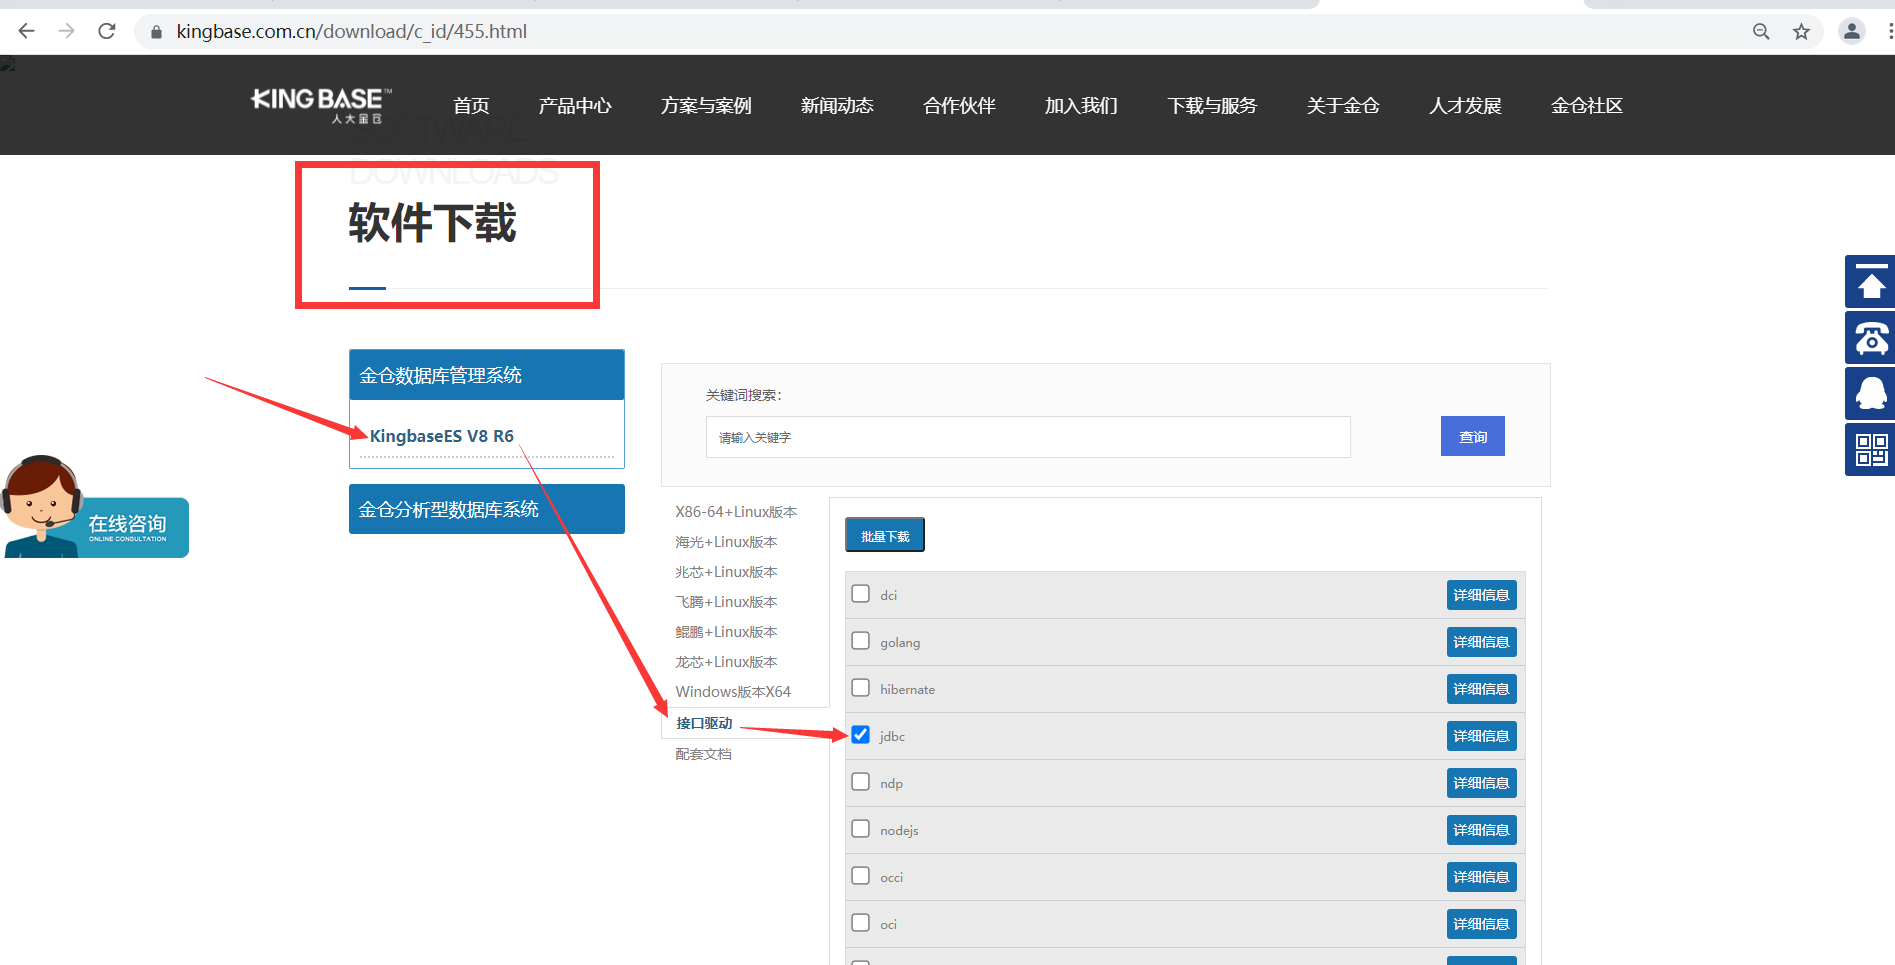Image resolution: width=1895 pixels, height=965 pixels.
Task: Bookmark the page with the star icon
Action: (x=1802, y=31)
